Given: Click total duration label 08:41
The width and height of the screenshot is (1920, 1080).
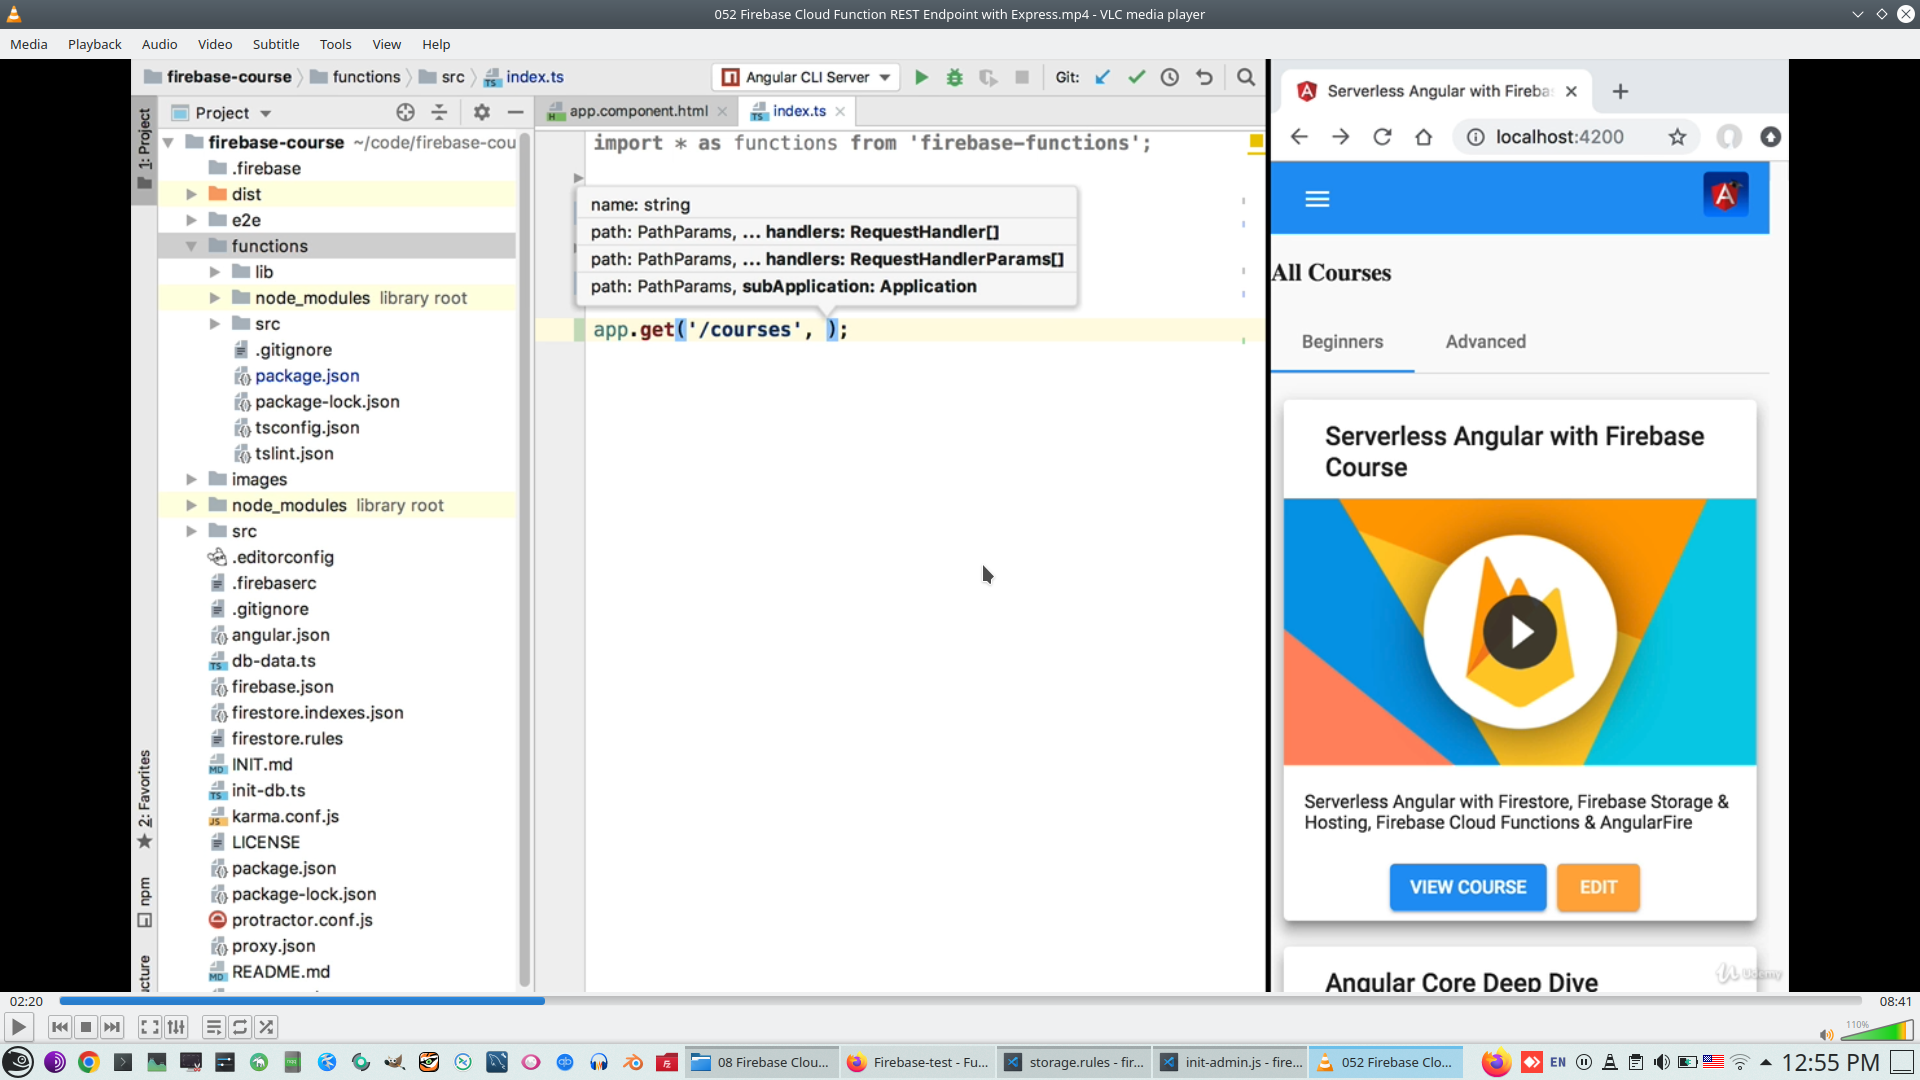Looking at the screenshot, I should [1895, 1001].
